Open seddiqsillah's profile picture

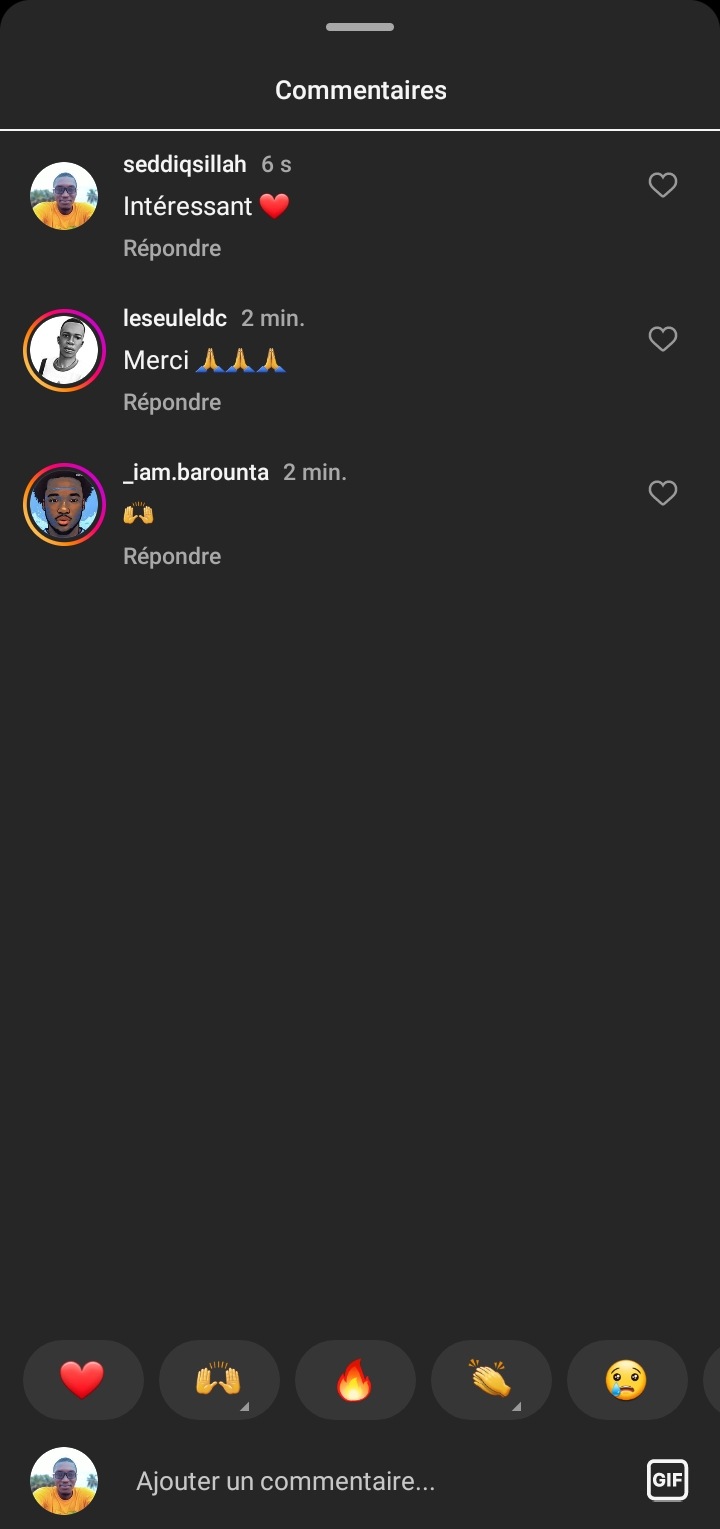(x=64, y=196)
